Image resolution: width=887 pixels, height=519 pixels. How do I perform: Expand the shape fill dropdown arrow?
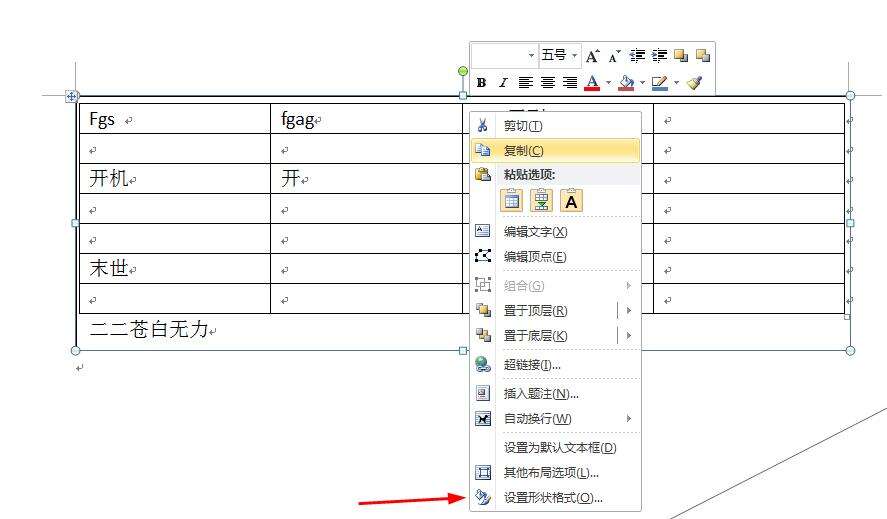click(x=642, y=83)
